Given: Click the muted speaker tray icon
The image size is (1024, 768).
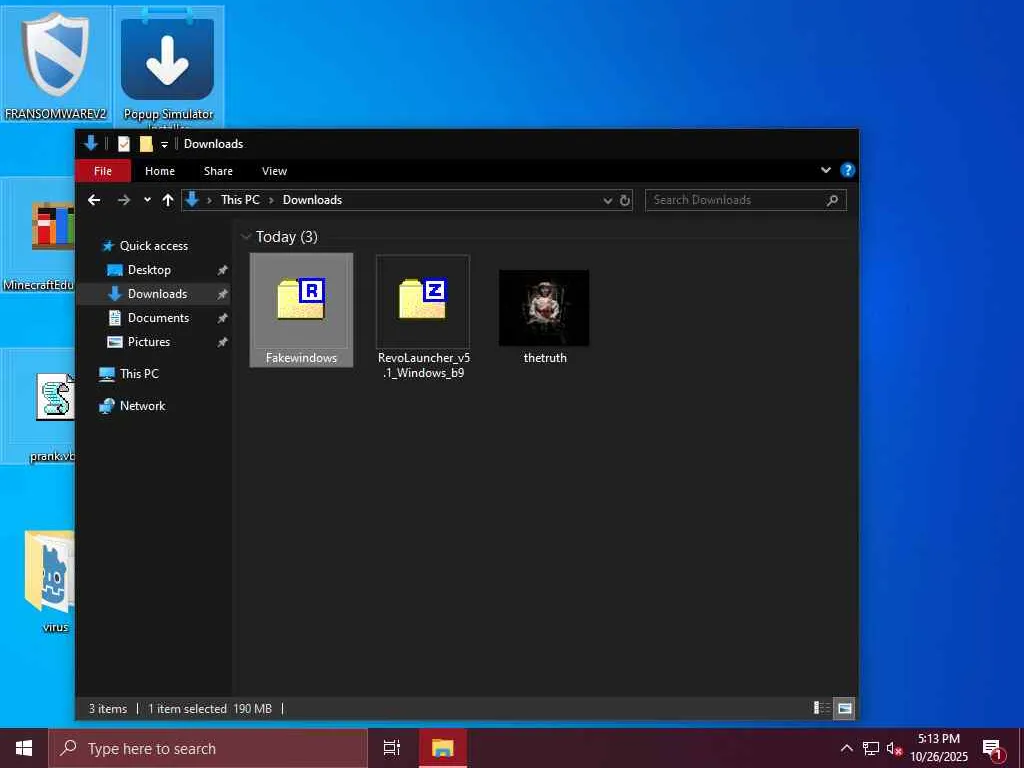Looking at the screenshot, I should pyautogui.click(x=894, y=748).
